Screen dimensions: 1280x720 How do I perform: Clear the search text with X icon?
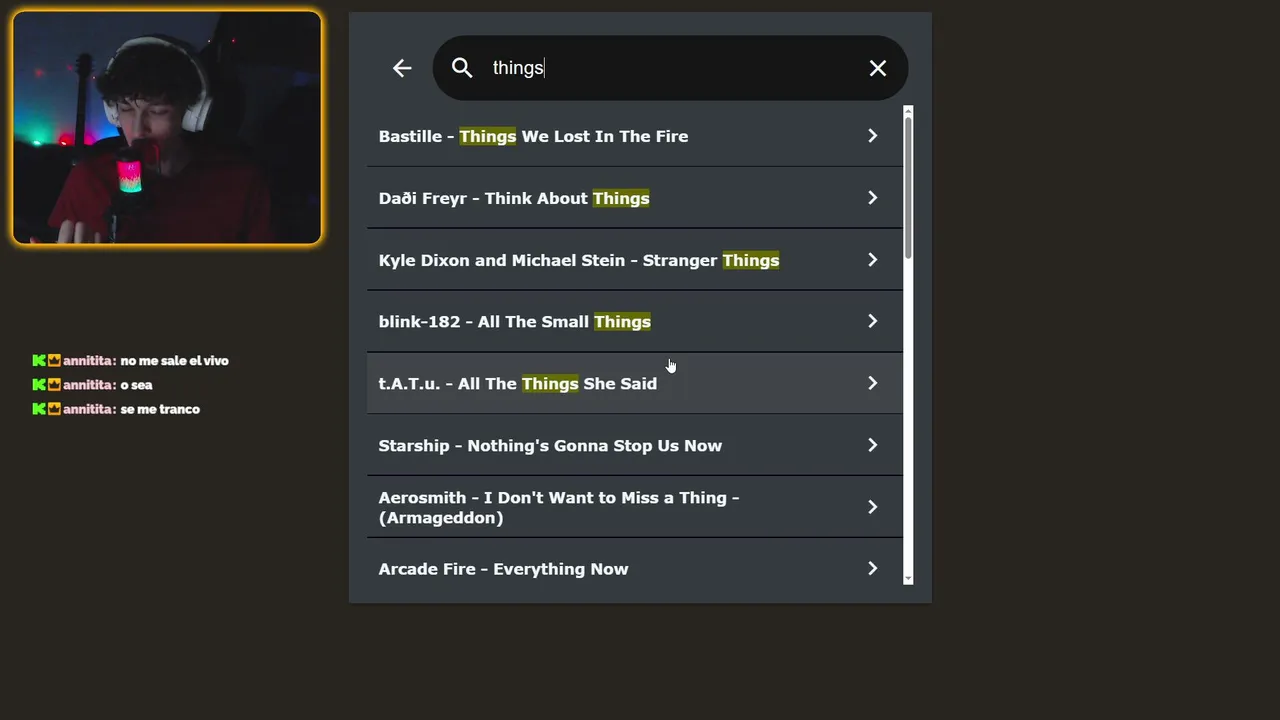tap(877, 68)
